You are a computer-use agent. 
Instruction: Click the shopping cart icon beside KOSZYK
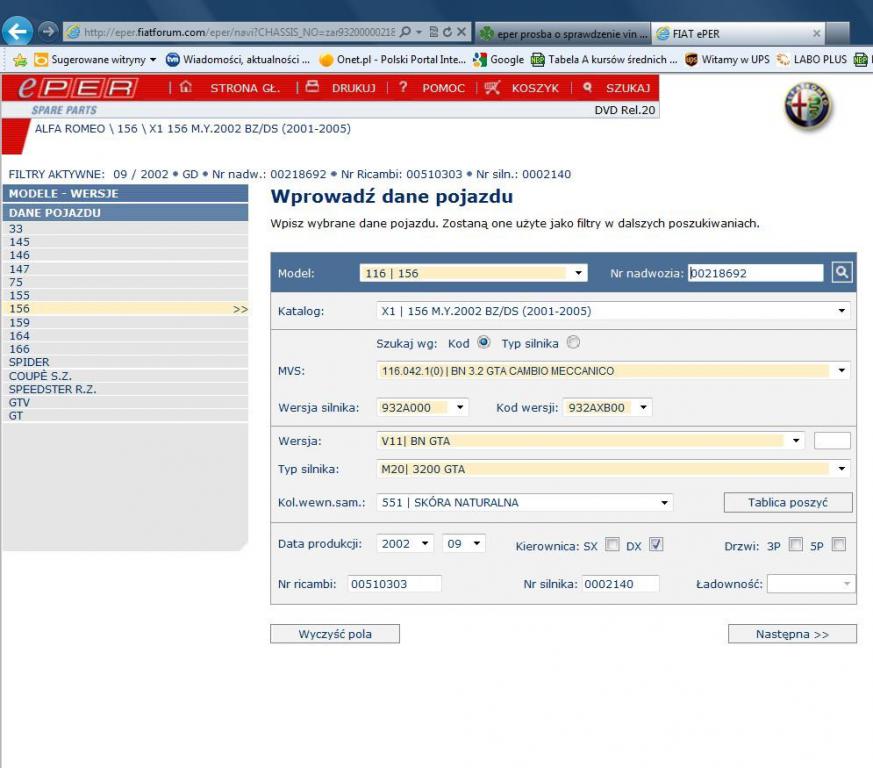(492, 87)
